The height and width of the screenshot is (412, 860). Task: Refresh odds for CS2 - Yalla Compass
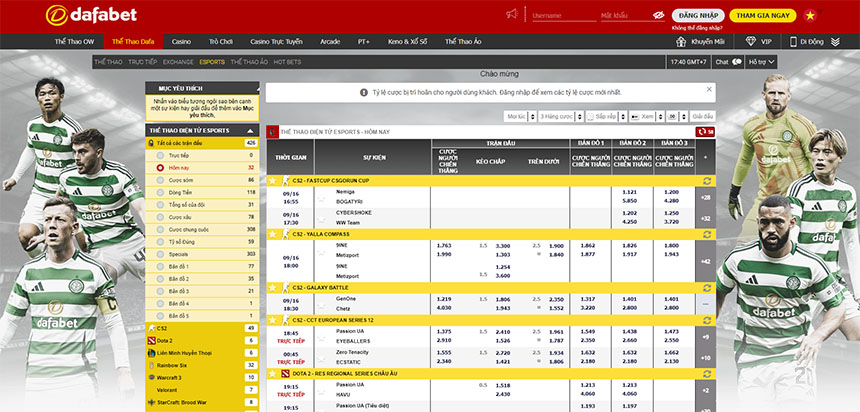coord(708,233)
